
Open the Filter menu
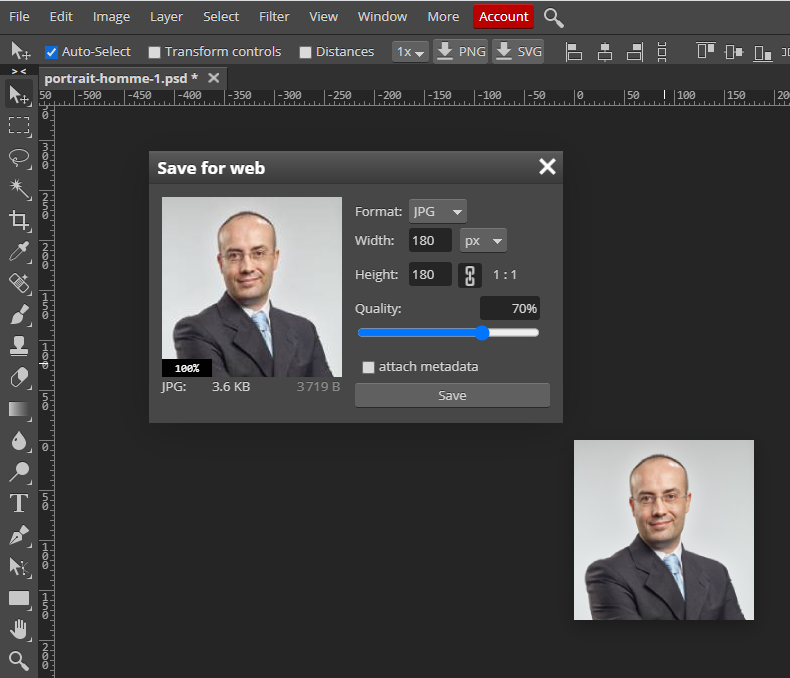coord(274,17)
